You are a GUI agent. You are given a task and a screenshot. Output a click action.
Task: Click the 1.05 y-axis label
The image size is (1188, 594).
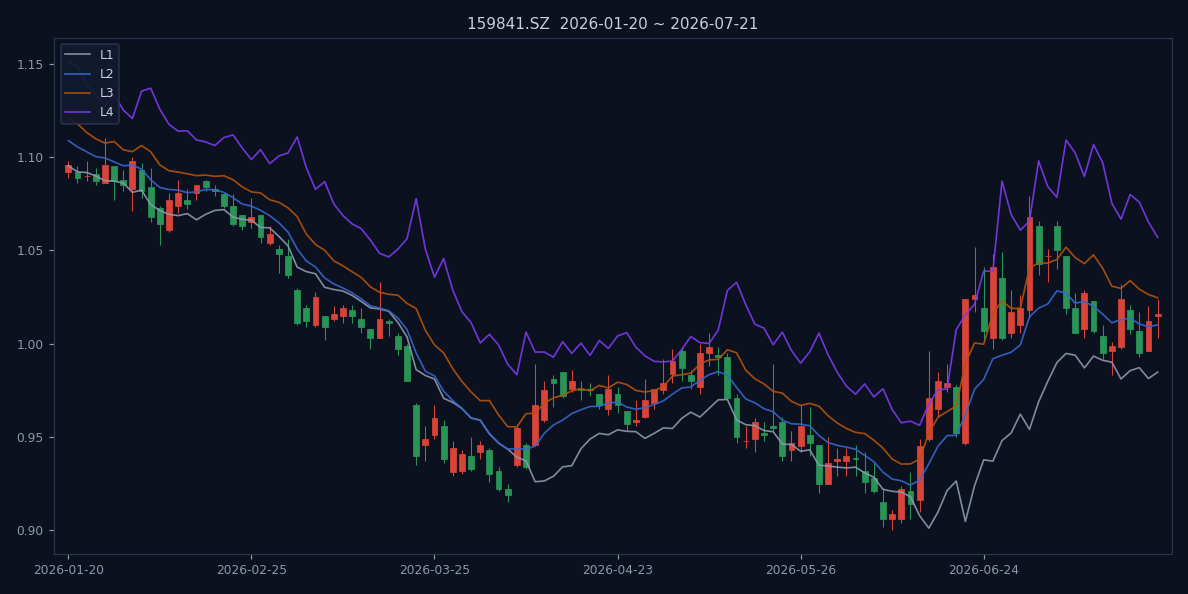click(30, 251)
